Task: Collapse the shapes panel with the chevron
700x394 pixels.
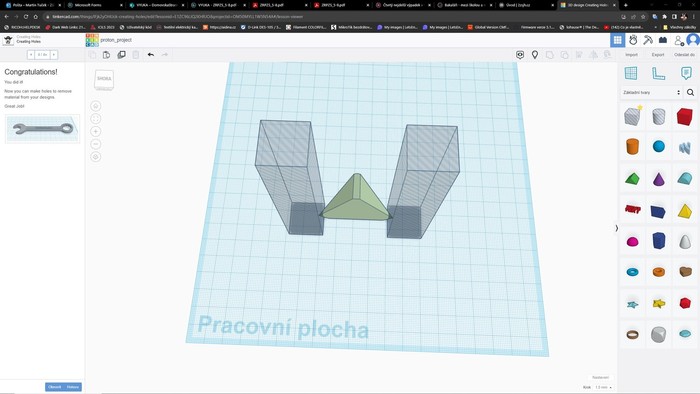Action: [617, 228]
